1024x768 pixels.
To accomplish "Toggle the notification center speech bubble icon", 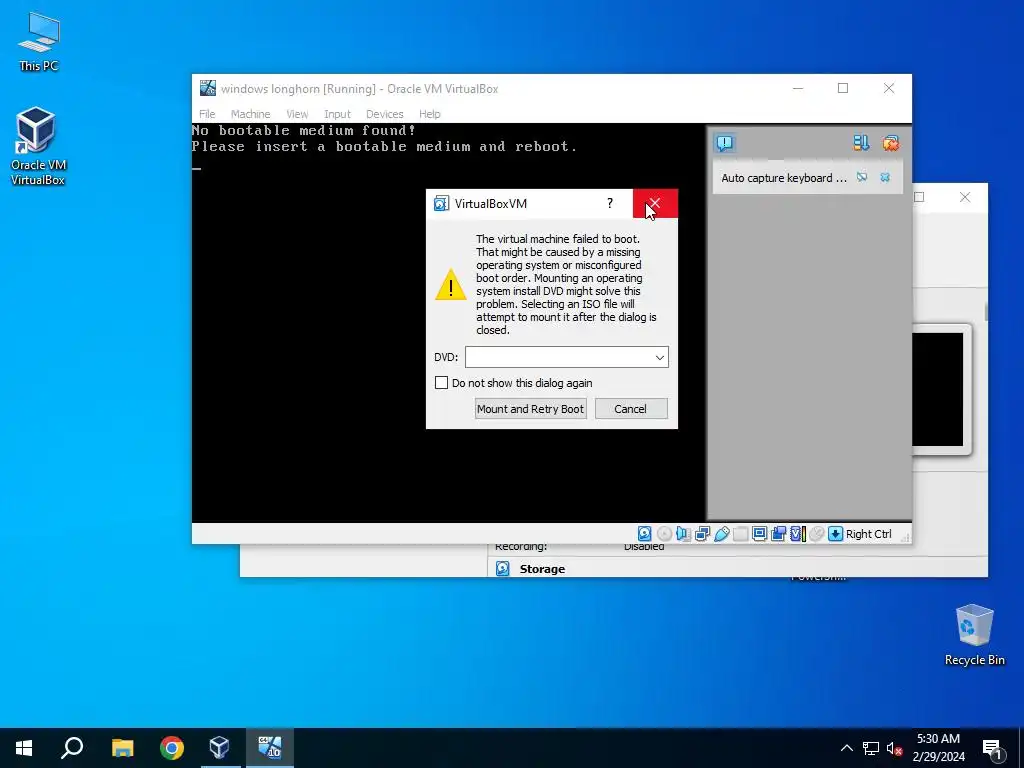I will (x=725, y=143).
